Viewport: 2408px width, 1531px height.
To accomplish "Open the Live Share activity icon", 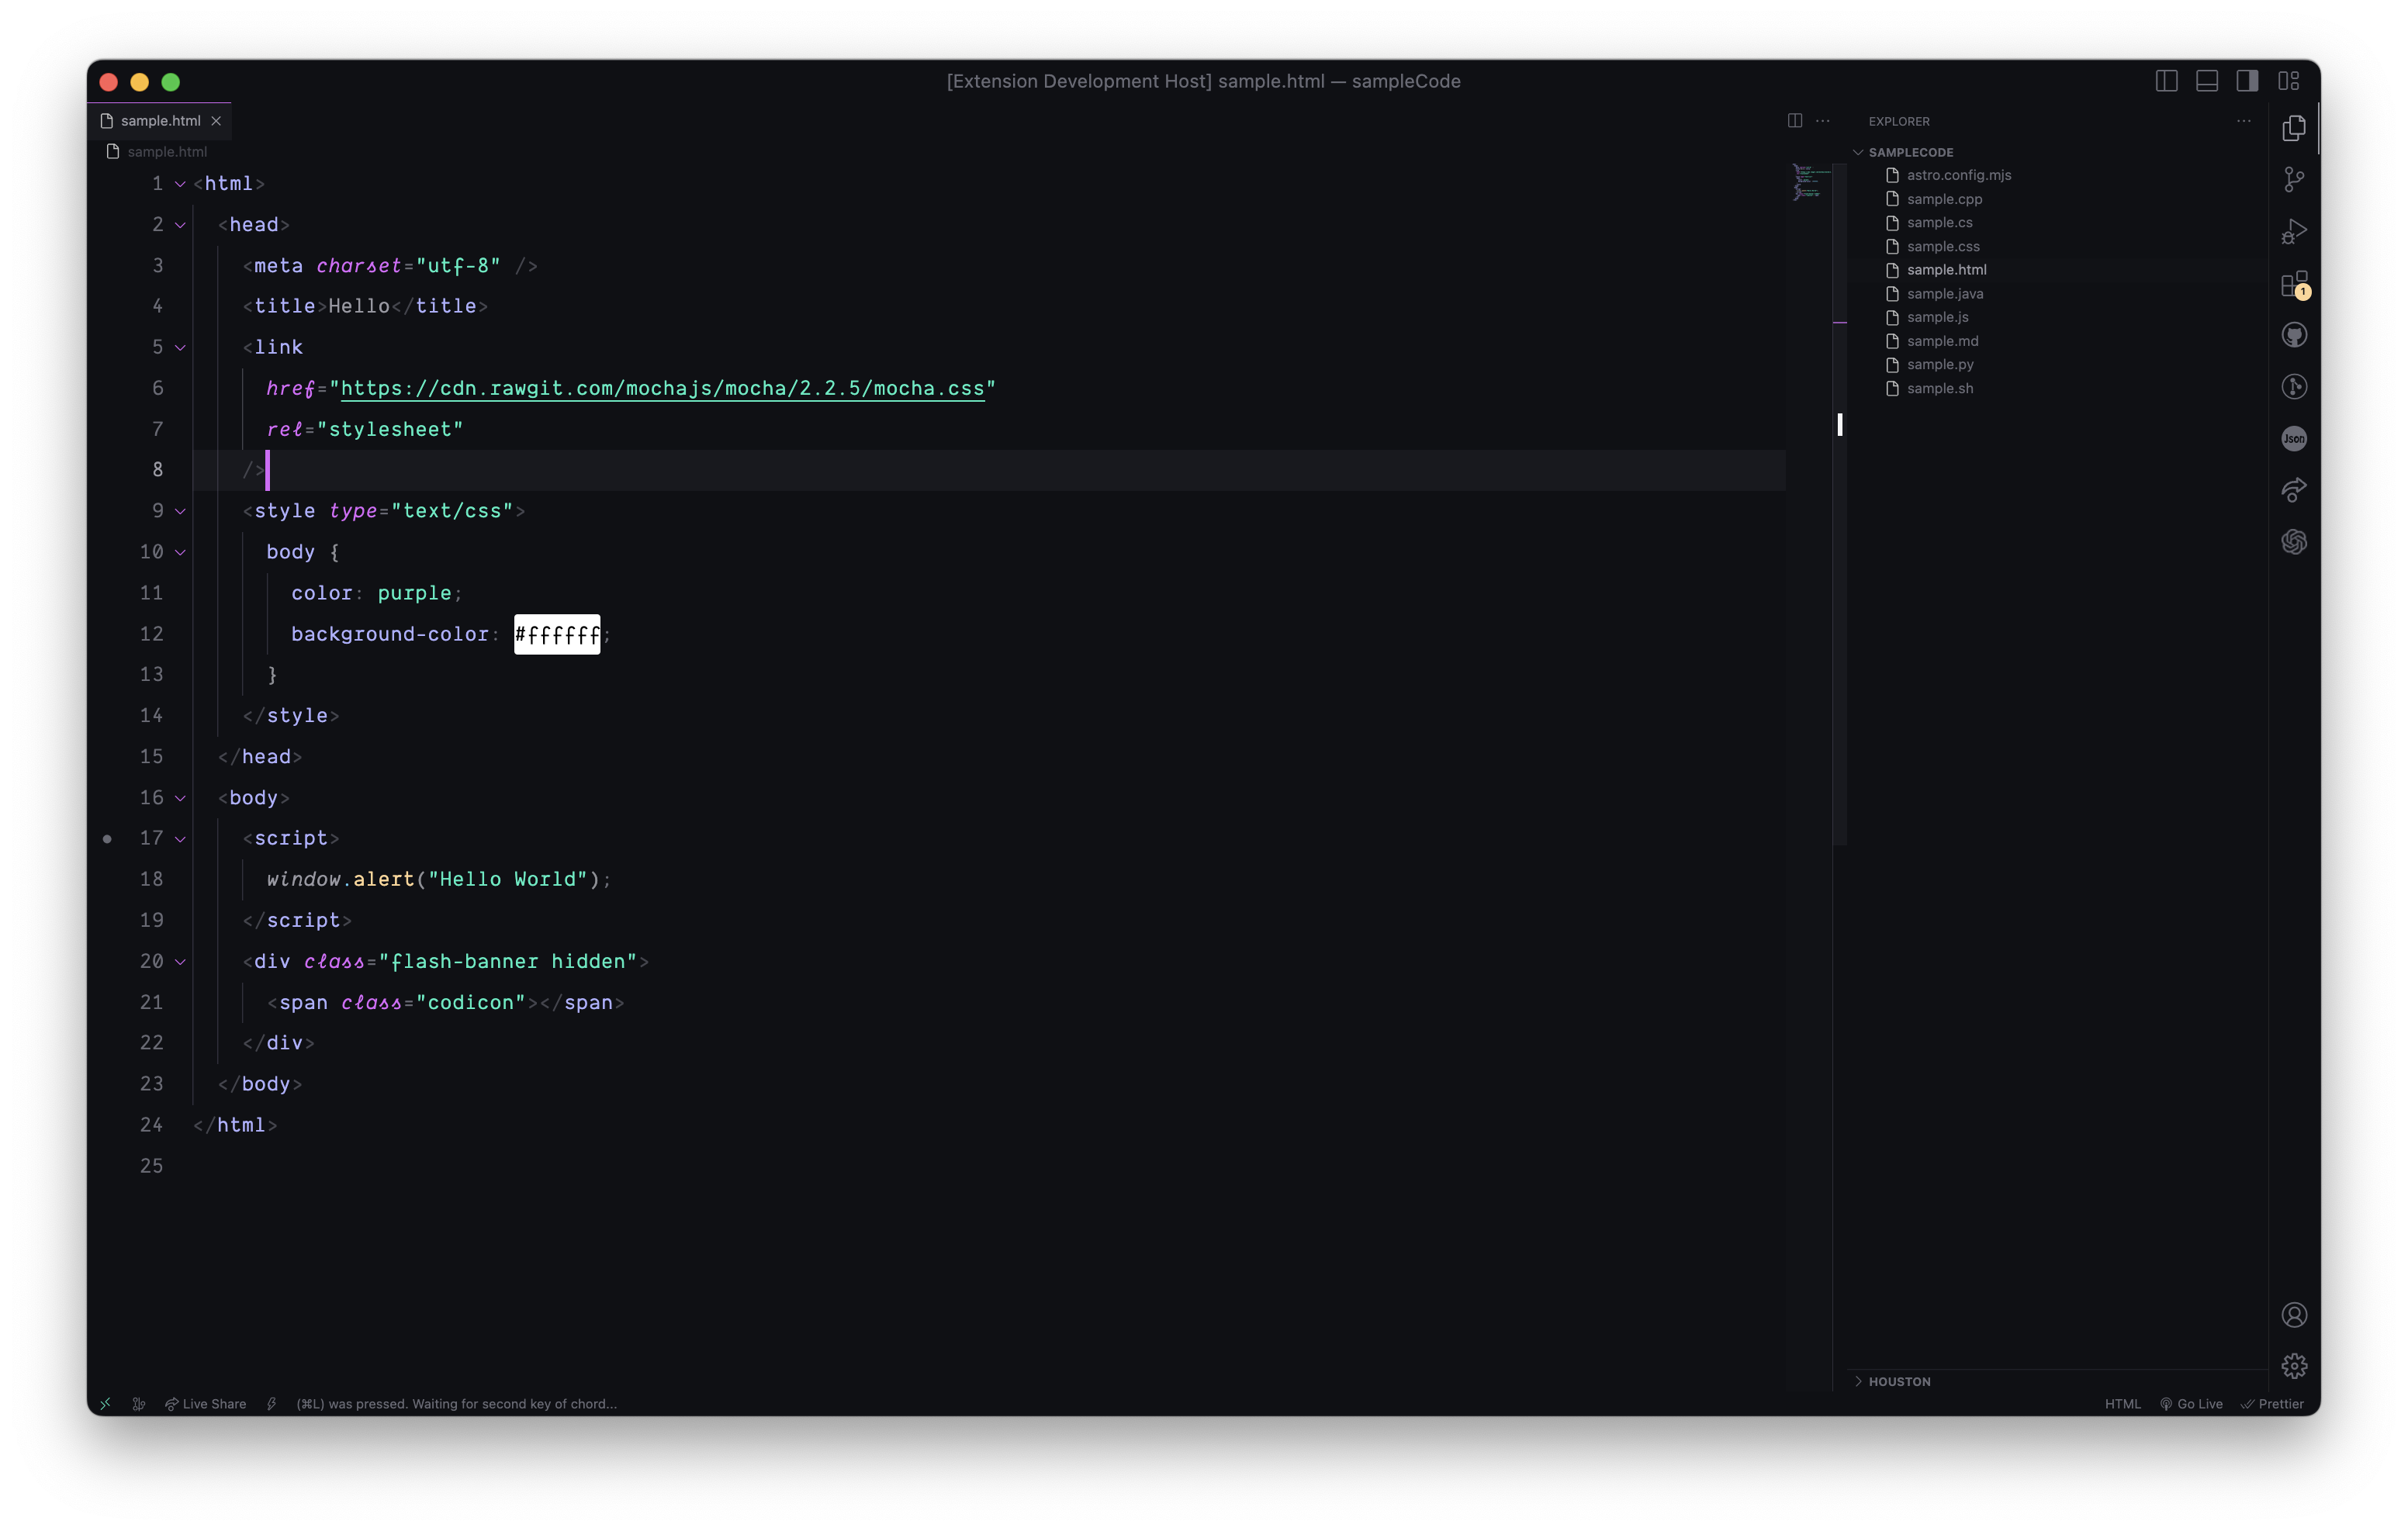I will 2294,490.
